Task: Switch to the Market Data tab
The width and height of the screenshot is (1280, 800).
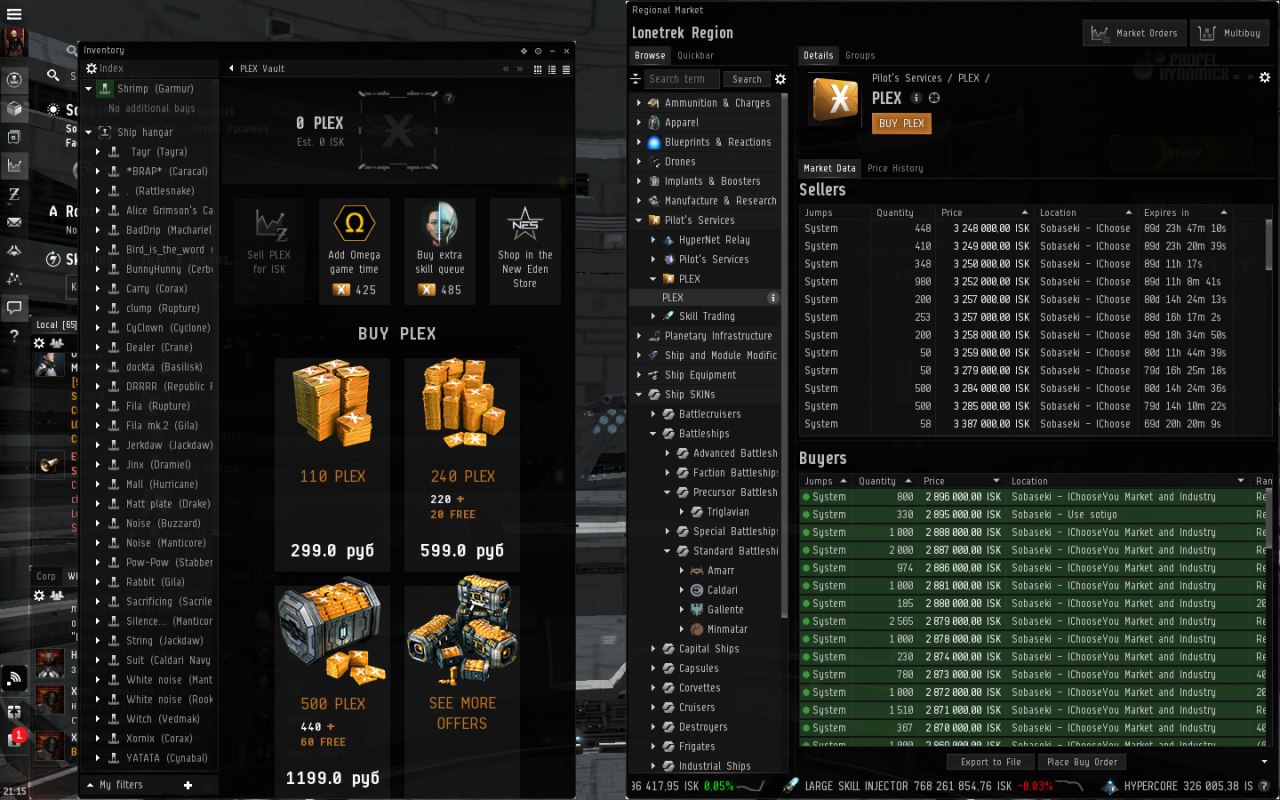Action: 830,168
